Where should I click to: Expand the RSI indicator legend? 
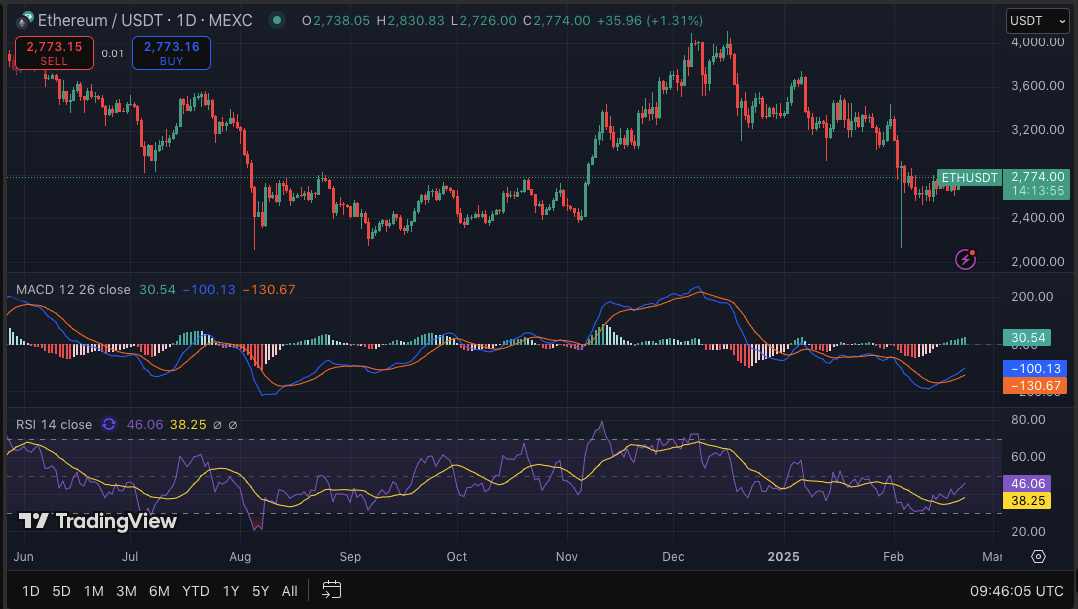pyautogui.click(x=54, y=424)
